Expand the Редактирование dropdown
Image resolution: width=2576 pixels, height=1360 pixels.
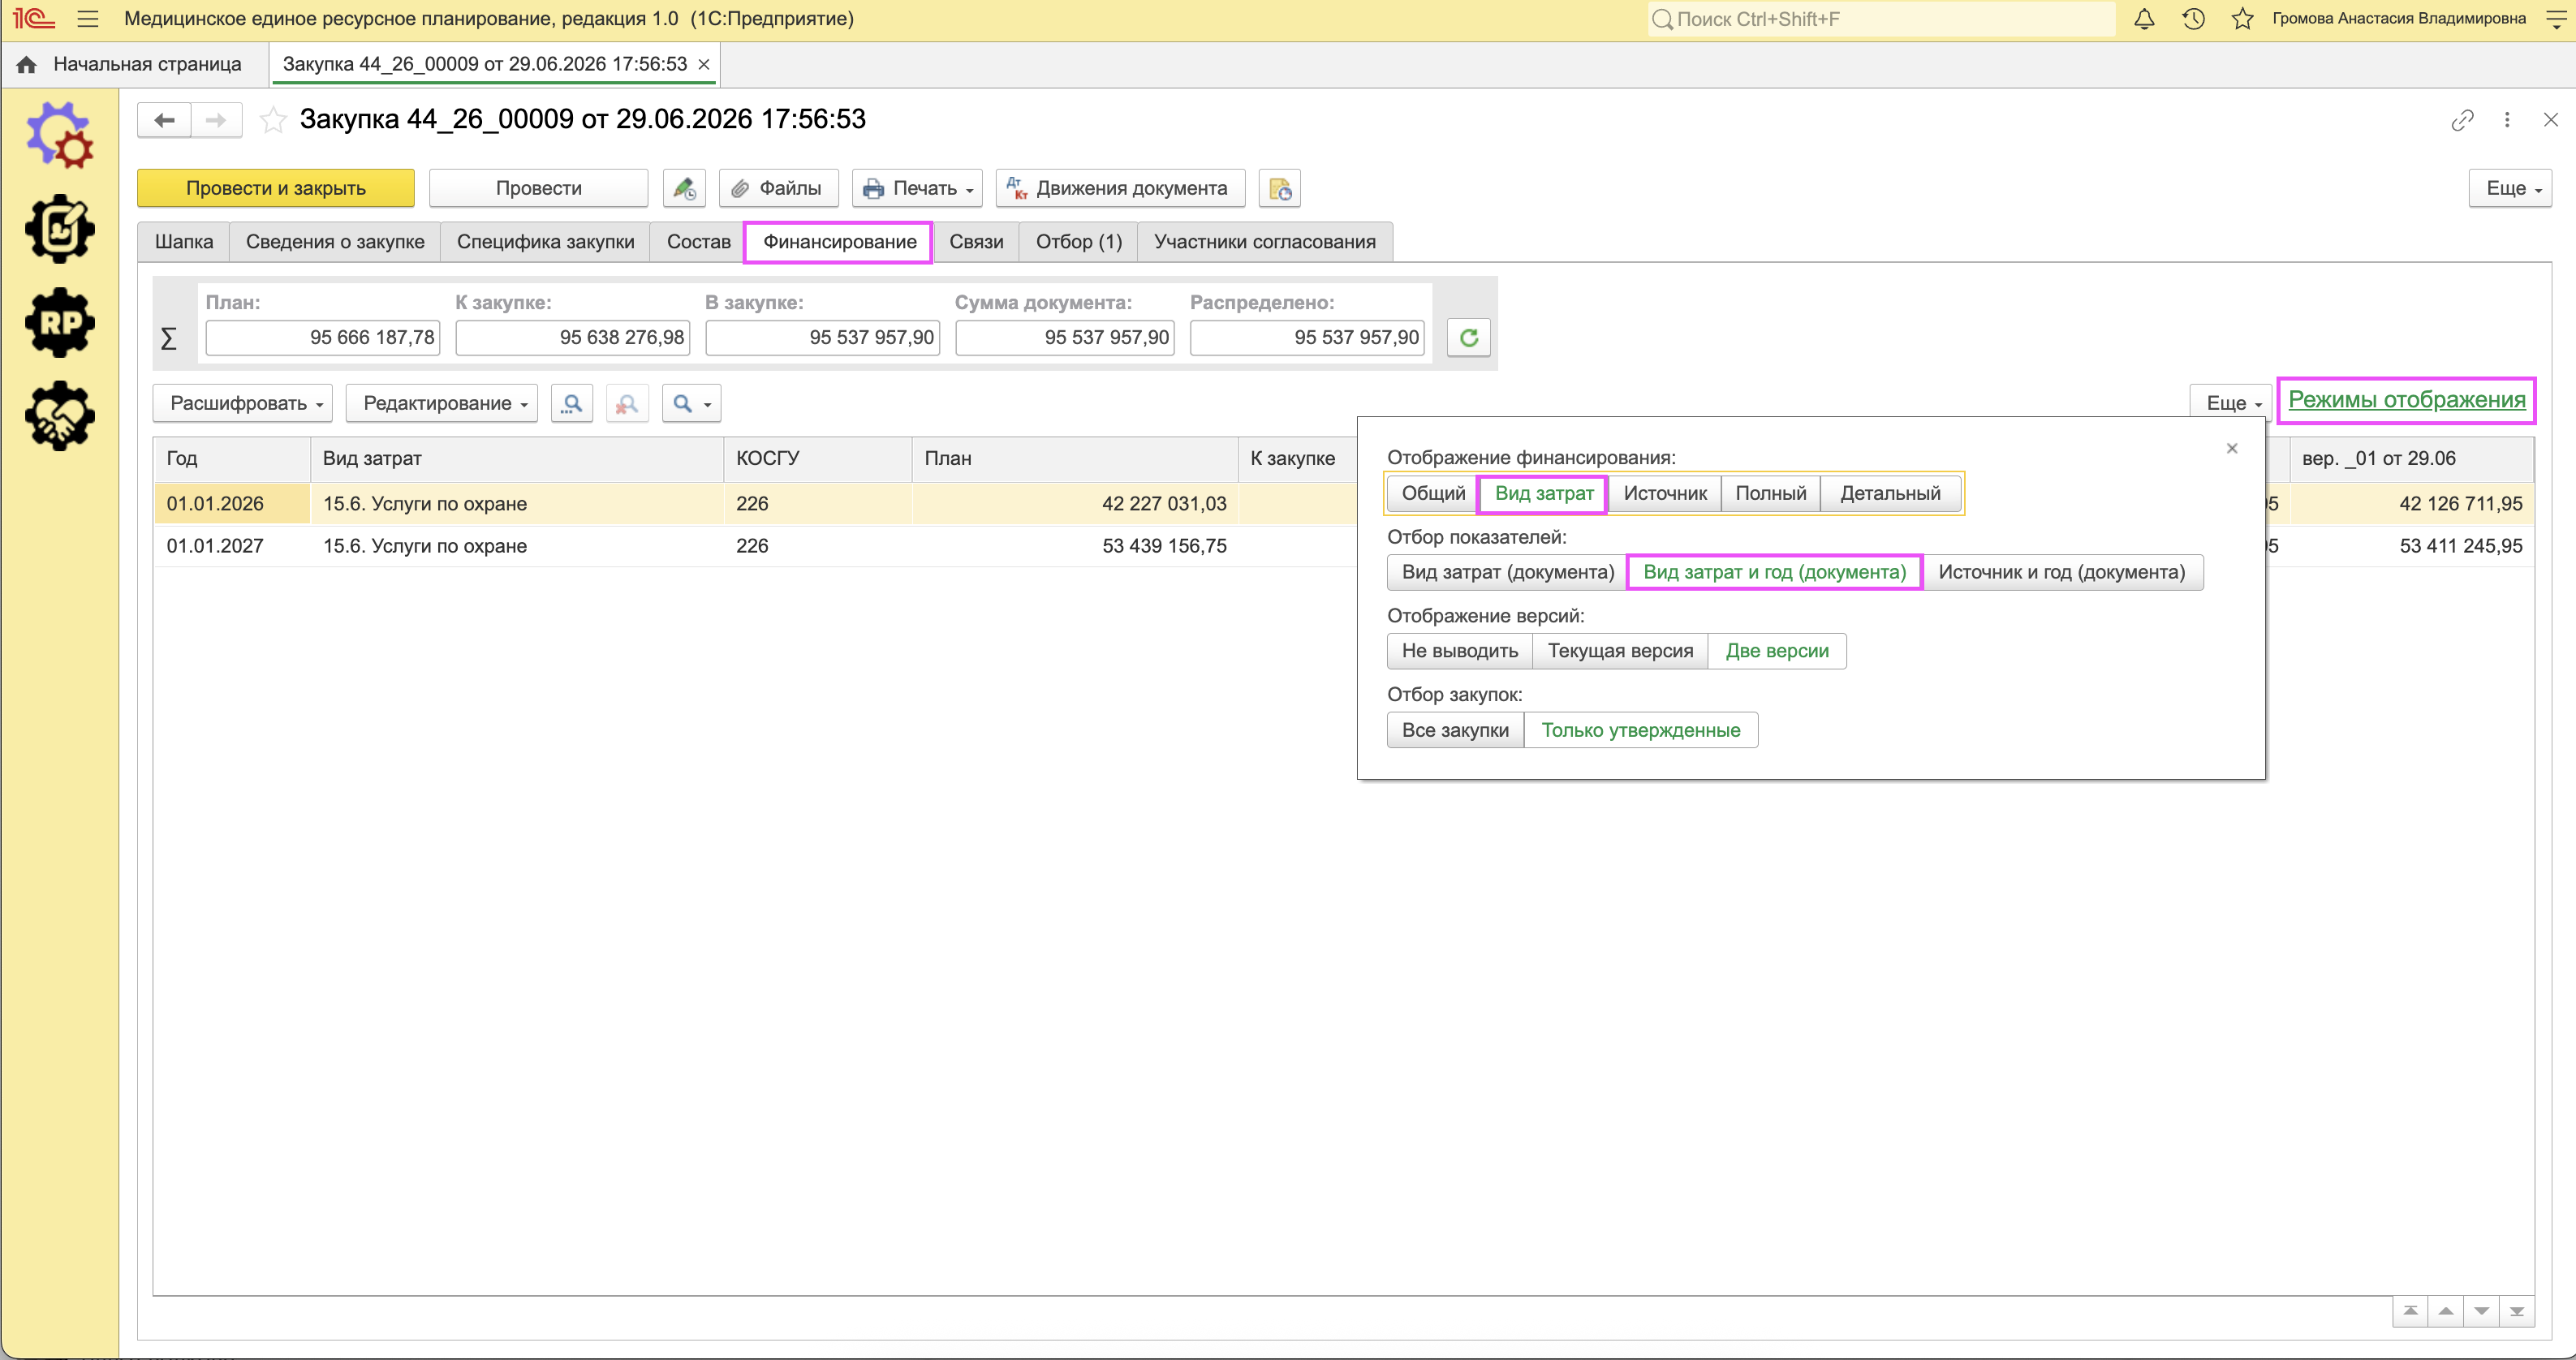pyautogui.click(x=442, y=403)
